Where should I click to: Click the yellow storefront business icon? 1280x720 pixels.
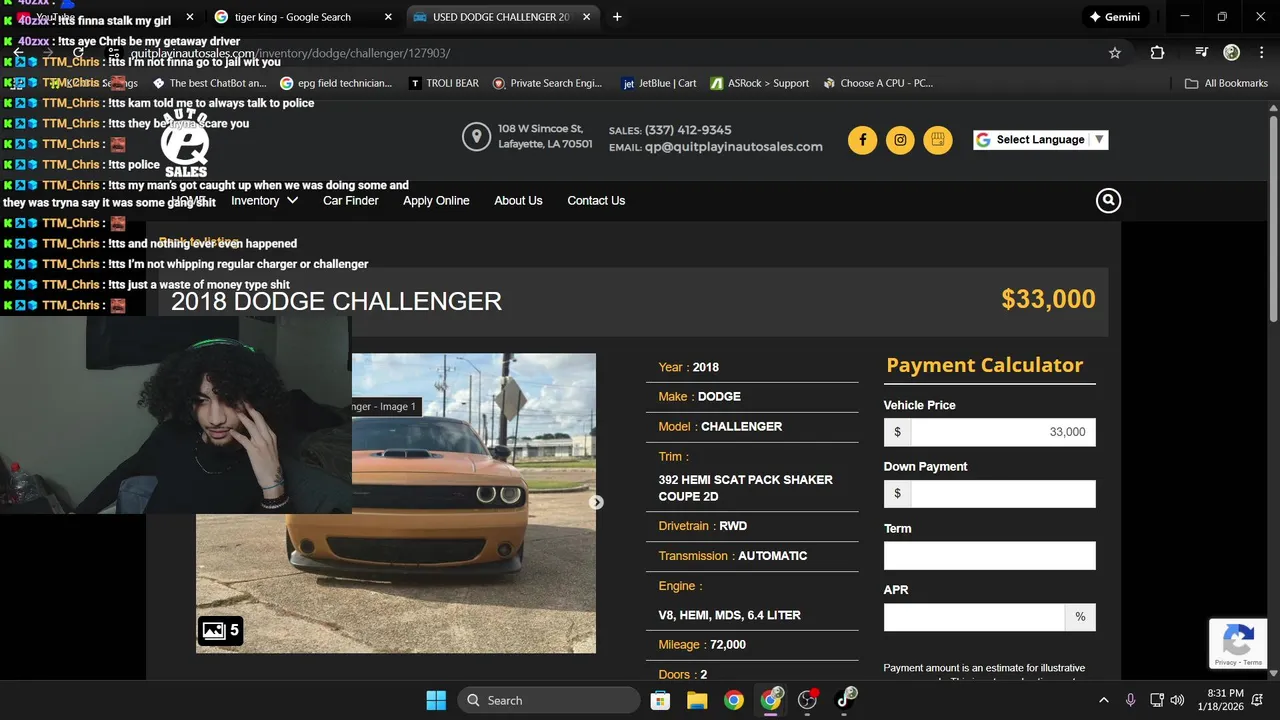coord(937,140)
